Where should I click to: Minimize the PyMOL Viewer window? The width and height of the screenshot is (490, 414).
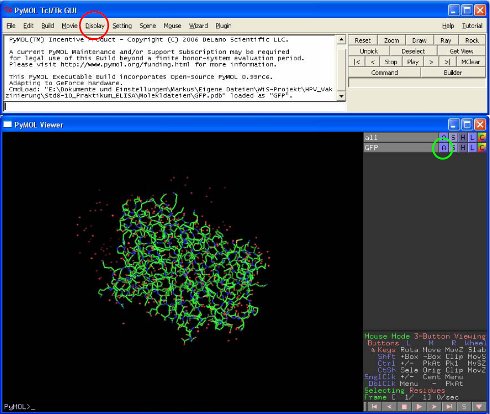[453, 125]
